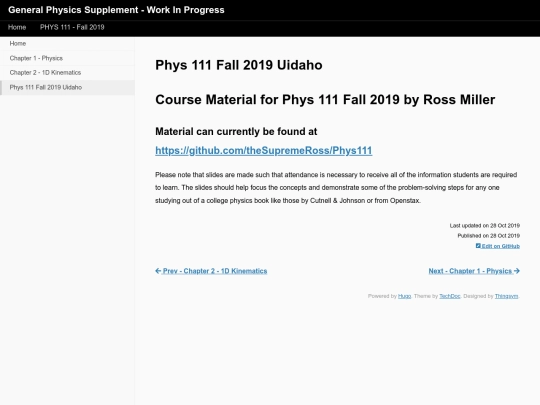Click the Material can currently be found at heading
This screenshot has width=540, height=405.
236,132
